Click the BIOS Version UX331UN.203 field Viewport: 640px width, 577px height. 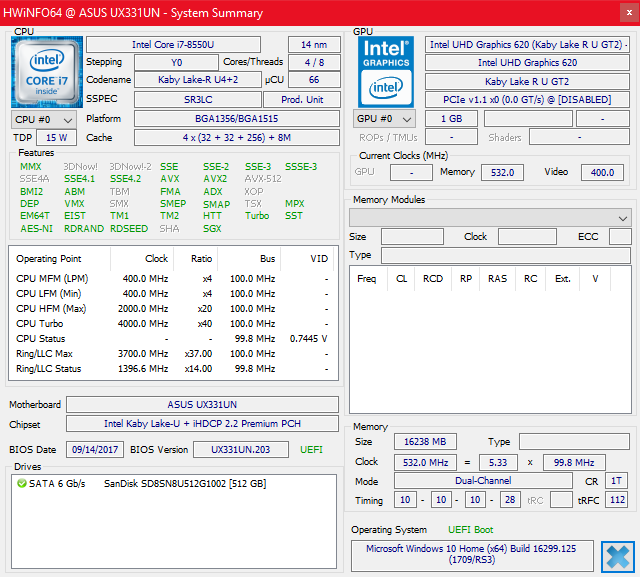click(241, 450)
